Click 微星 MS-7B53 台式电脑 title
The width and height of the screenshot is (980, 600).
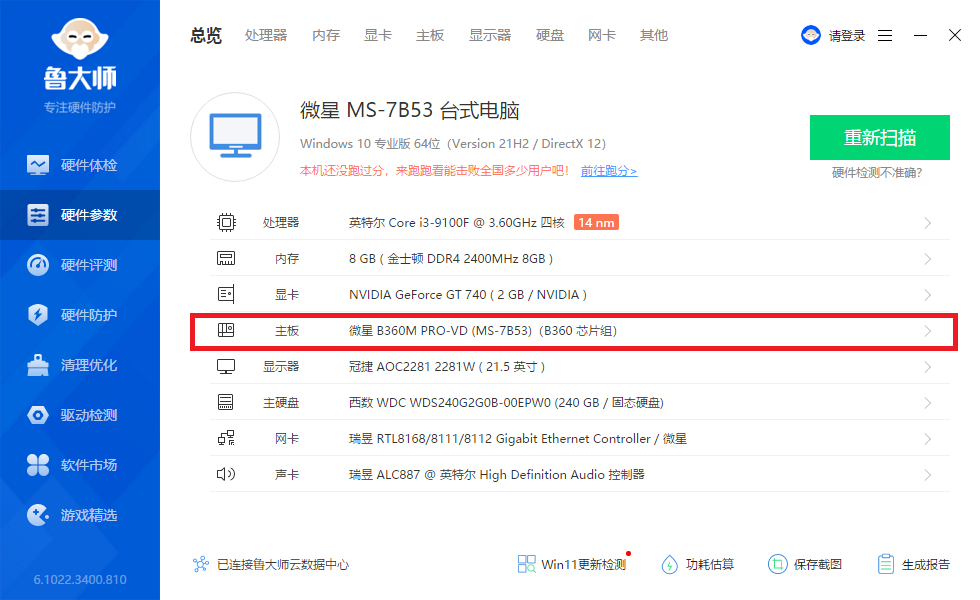pos(409,111)
